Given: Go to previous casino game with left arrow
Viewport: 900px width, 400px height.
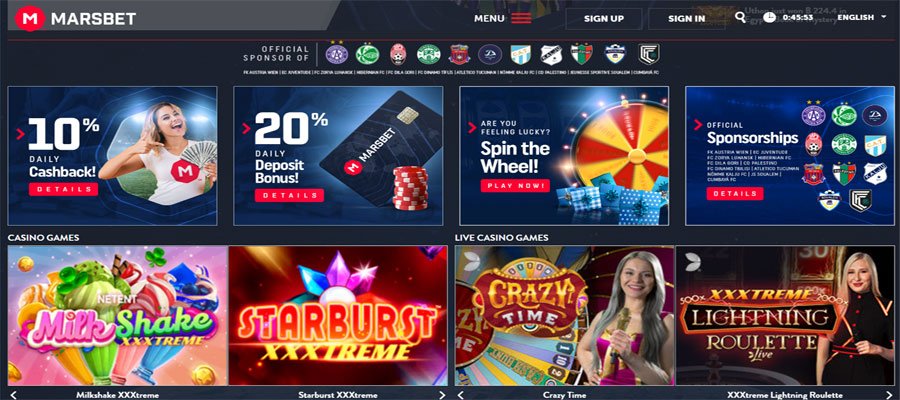Looking at the screenshot, I should click(x=14, y=395).
